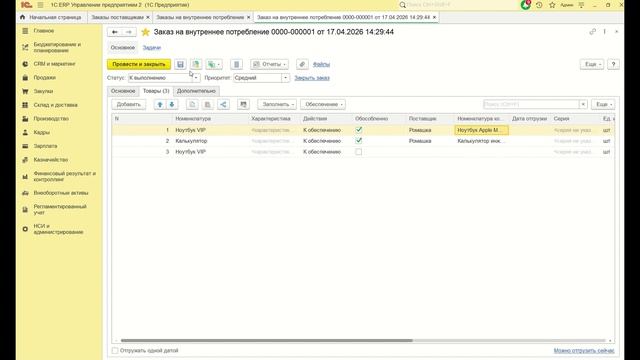The width and height of the screenshot is (640, 360).
Task: Click the copy row icon in table toolbar
Action: tap(192, 104)
